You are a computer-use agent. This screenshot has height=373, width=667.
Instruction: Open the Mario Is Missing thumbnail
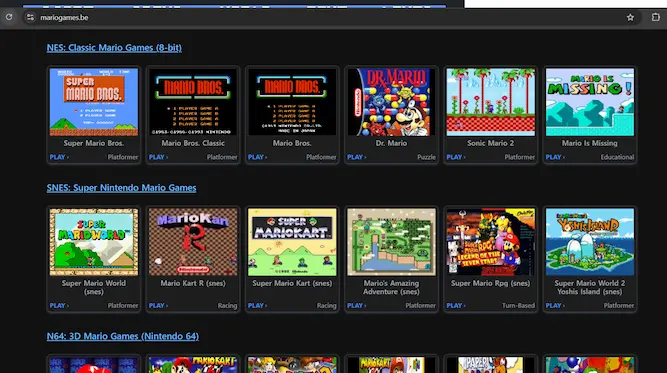click(590, 102)
